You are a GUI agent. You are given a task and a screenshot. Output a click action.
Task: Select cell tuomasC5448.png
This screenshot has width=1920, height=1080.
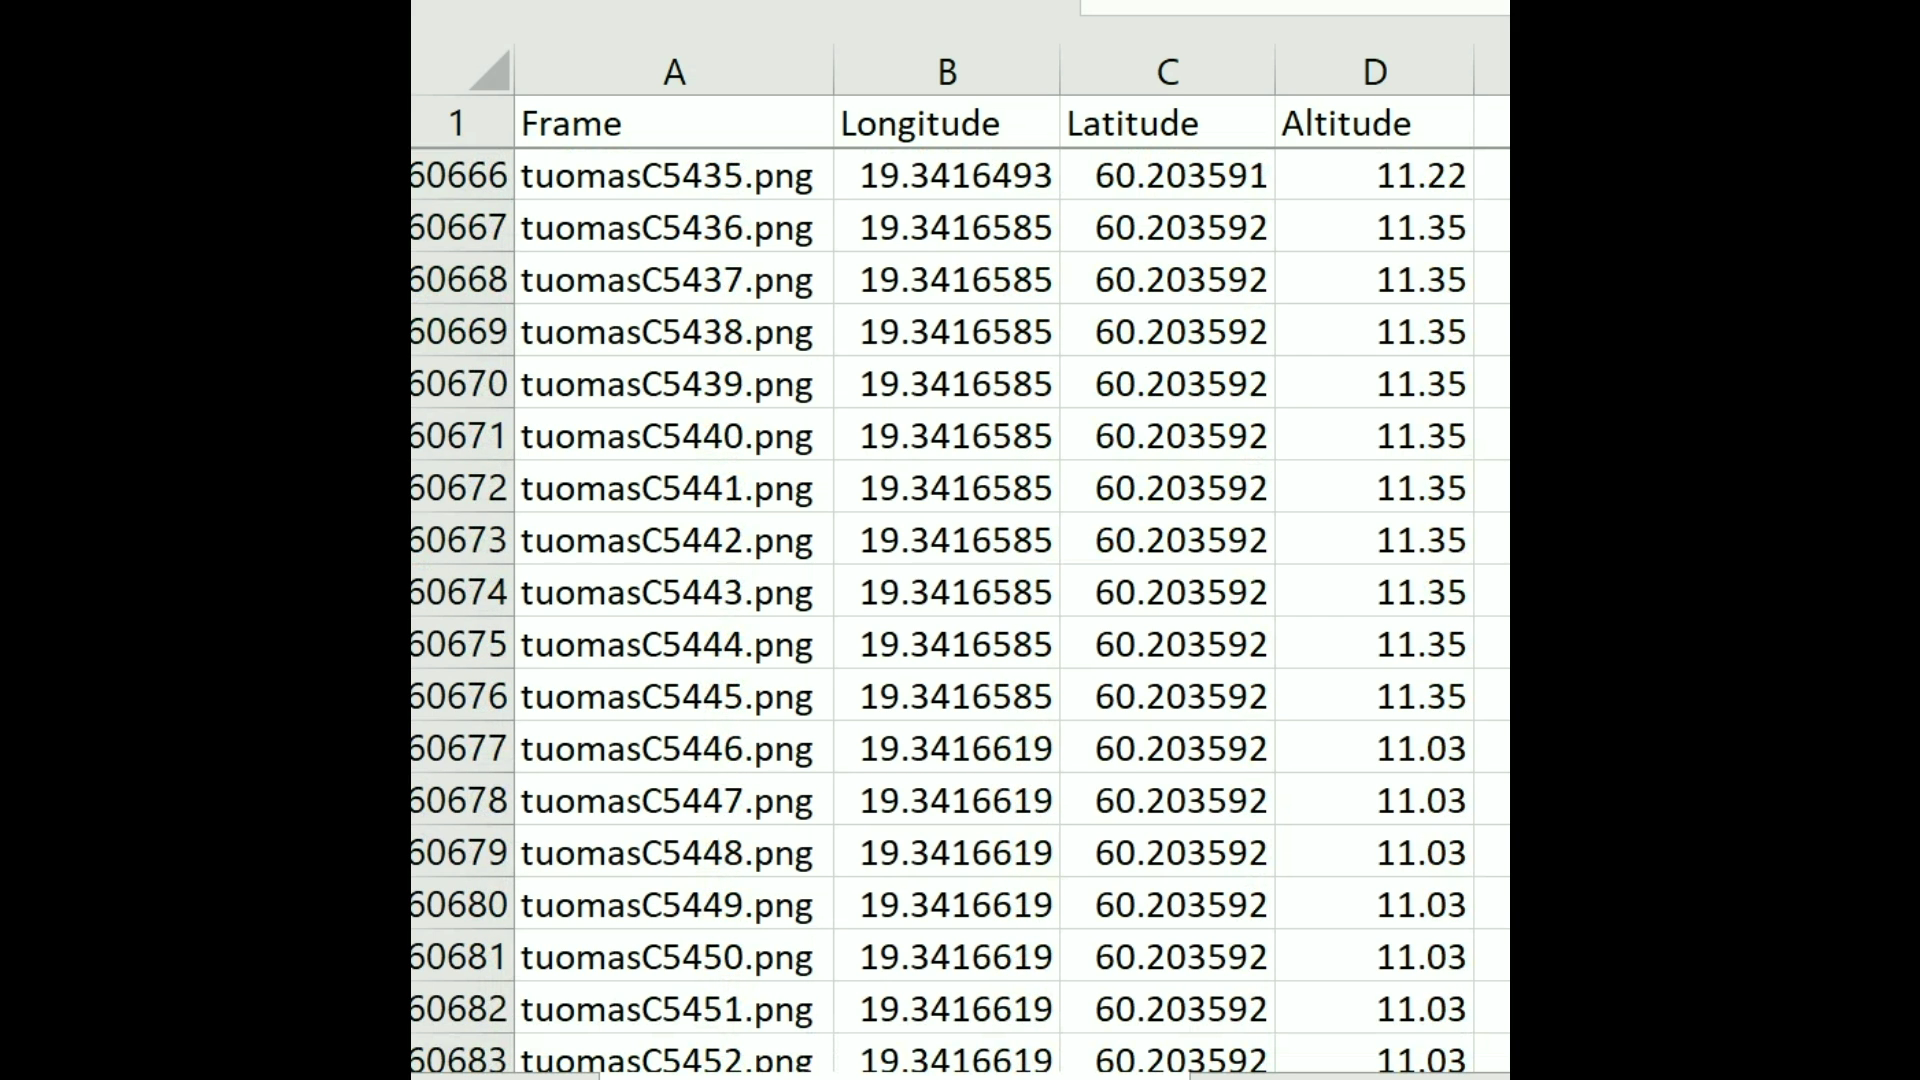674,852
